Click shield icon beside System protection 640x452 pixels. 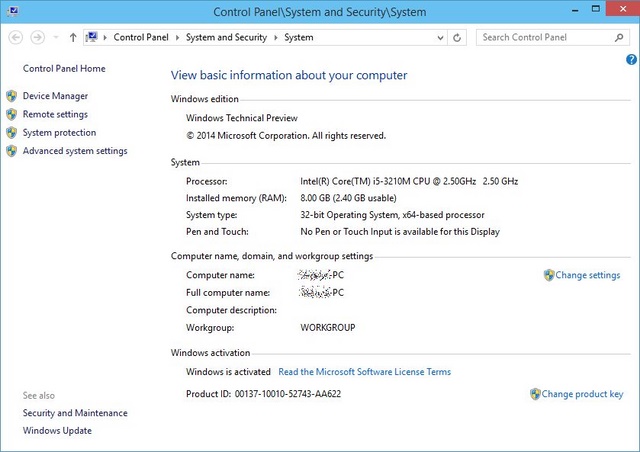[11, 133]
